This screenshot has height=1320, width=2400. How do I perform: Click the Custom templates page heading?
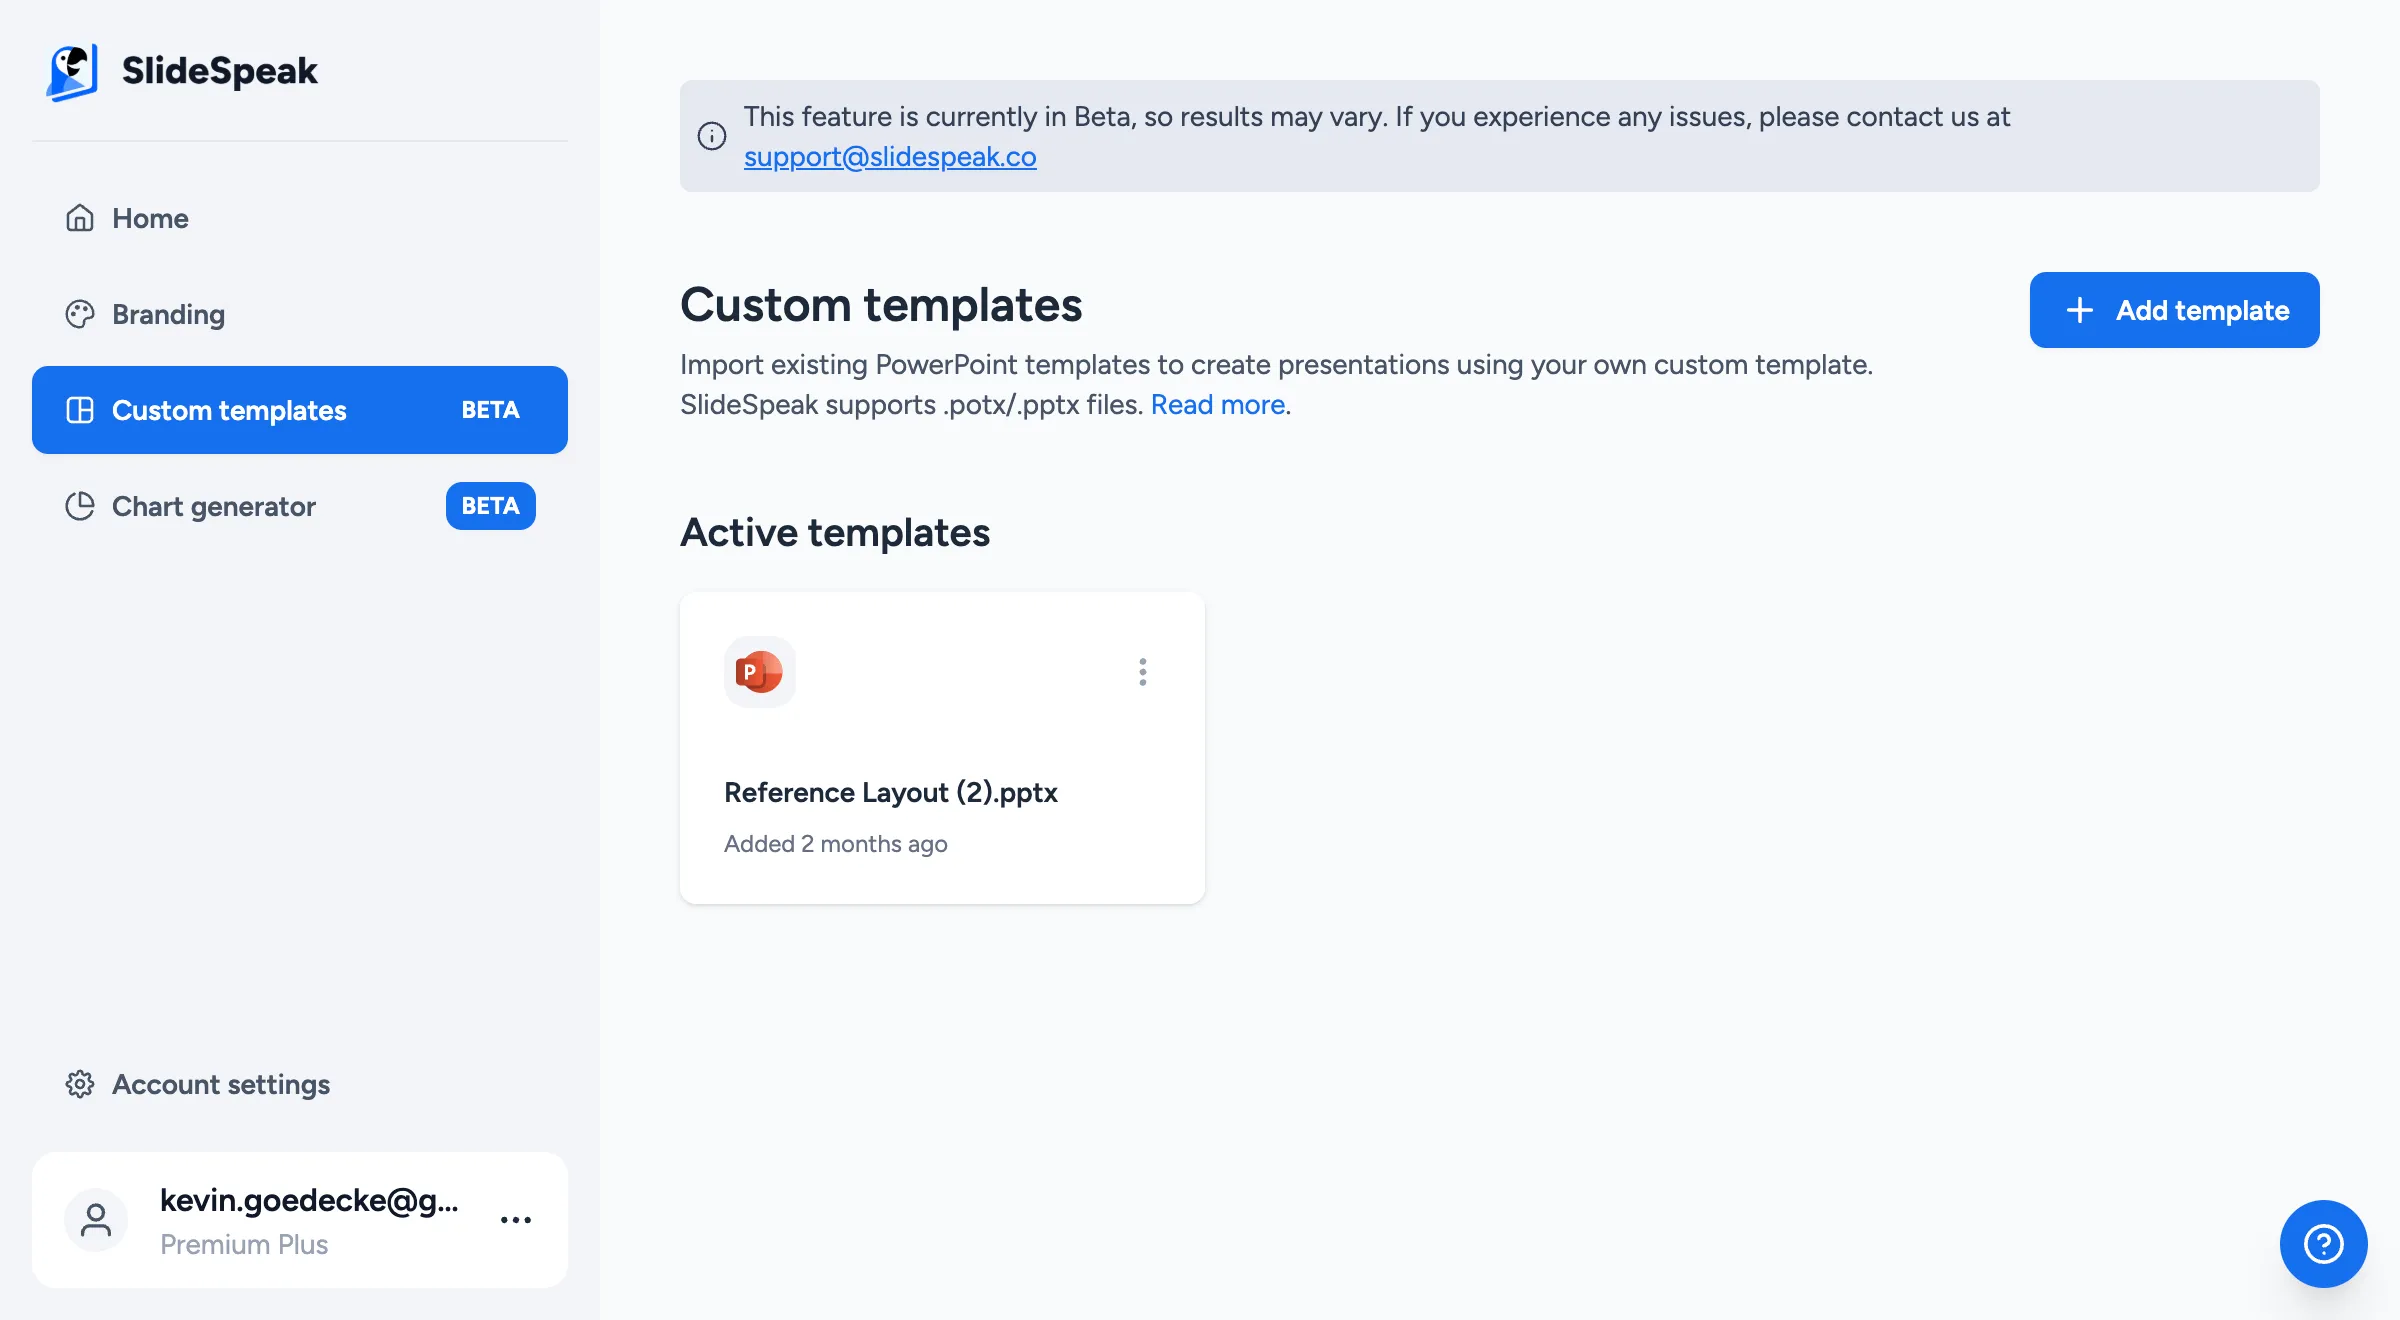coord(881,305)
